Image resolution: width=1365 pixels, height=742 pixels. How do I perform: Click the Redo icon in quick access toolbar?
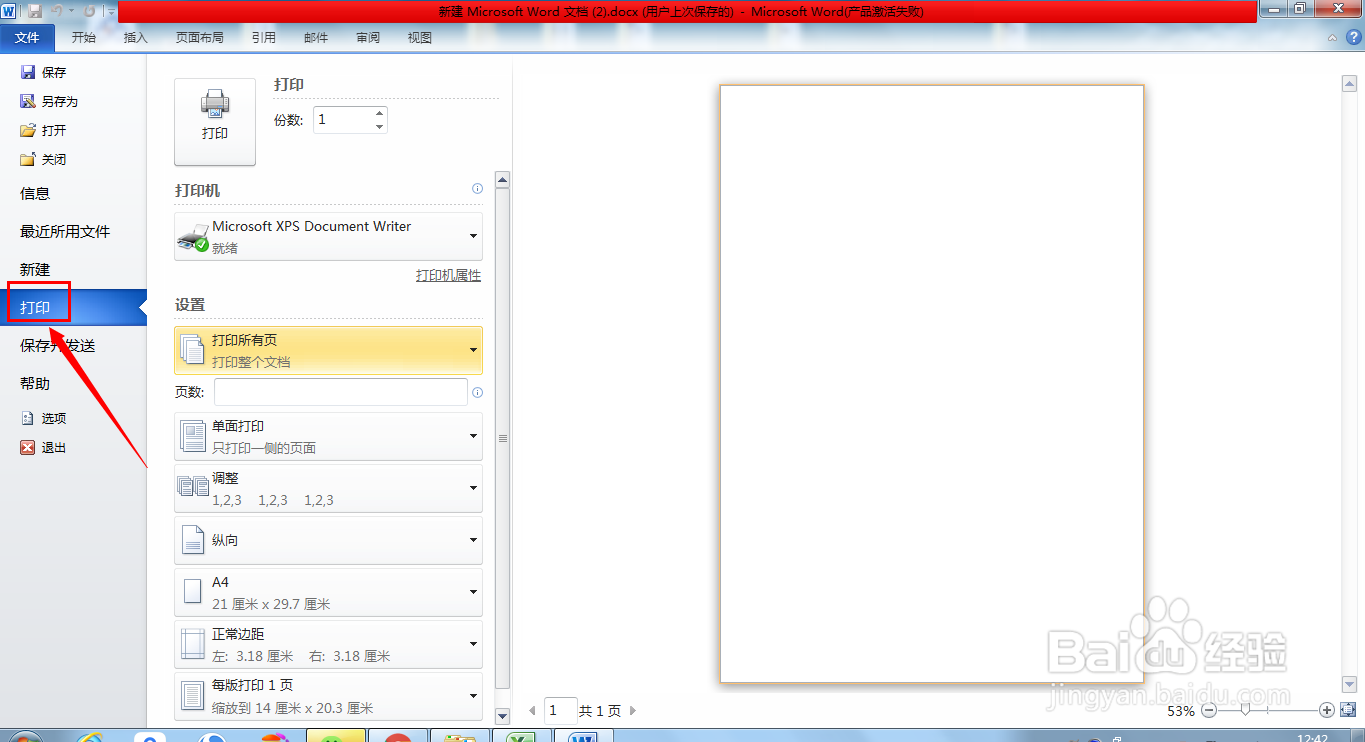coord(89,11)
